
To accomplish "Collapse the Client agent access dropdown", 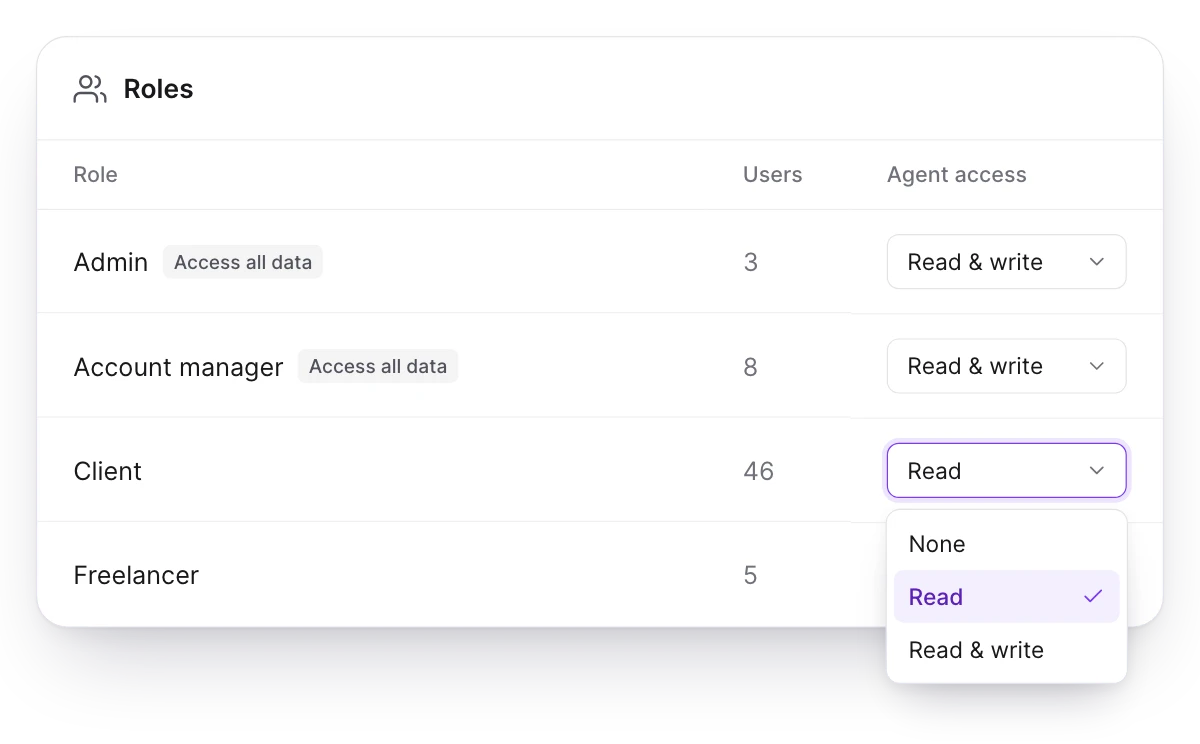I will click(1006, 470).
